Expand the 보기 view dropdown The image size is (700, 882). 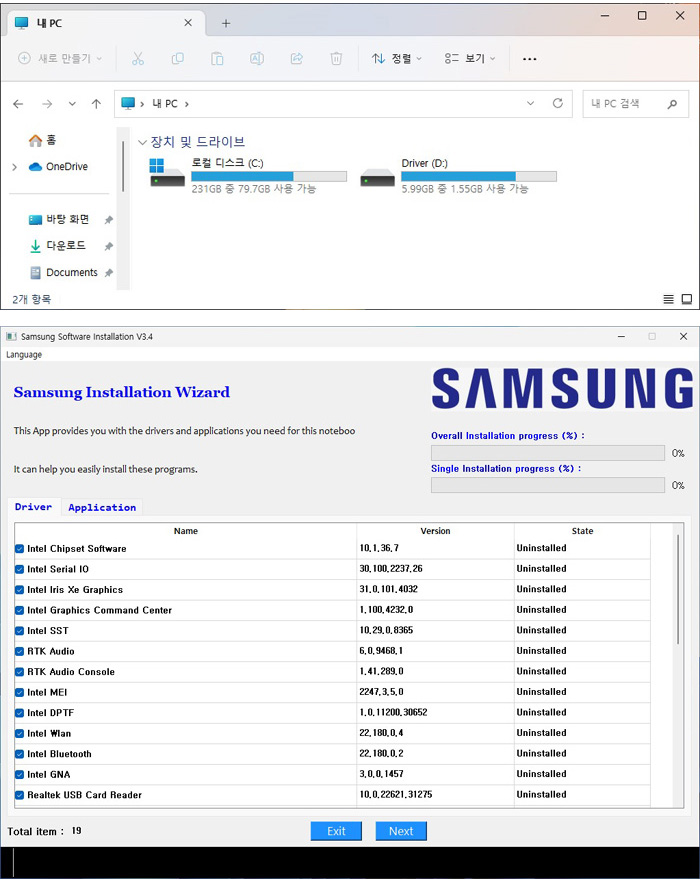click(x=470, y=59)
